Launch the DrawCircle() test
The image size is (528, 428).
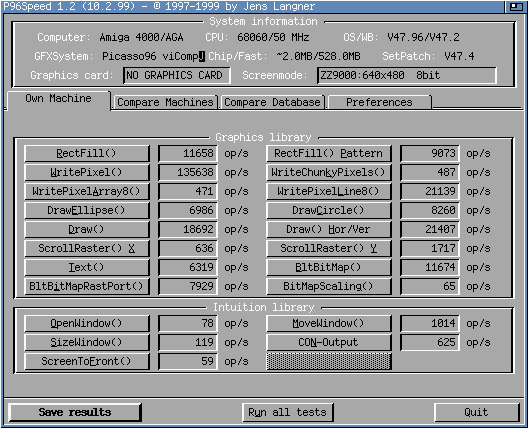click(x=329, y=210)
